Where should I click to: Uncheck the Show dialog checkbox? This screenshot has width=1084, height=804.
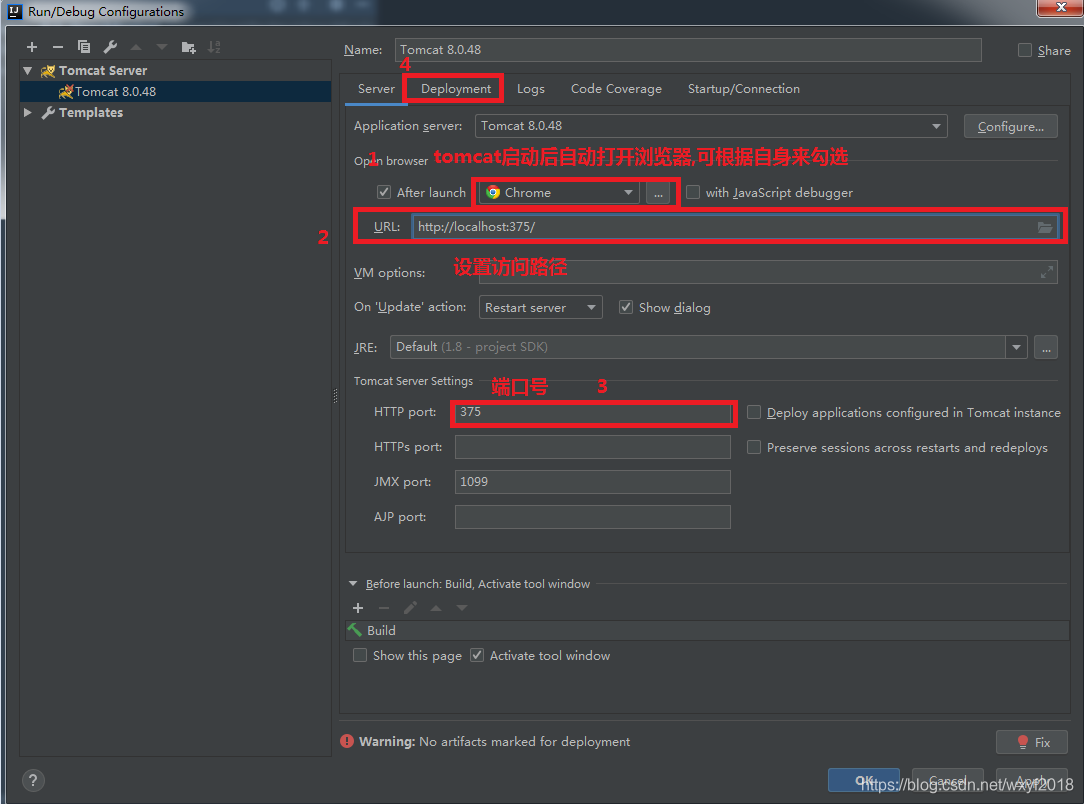coord(626,307)
